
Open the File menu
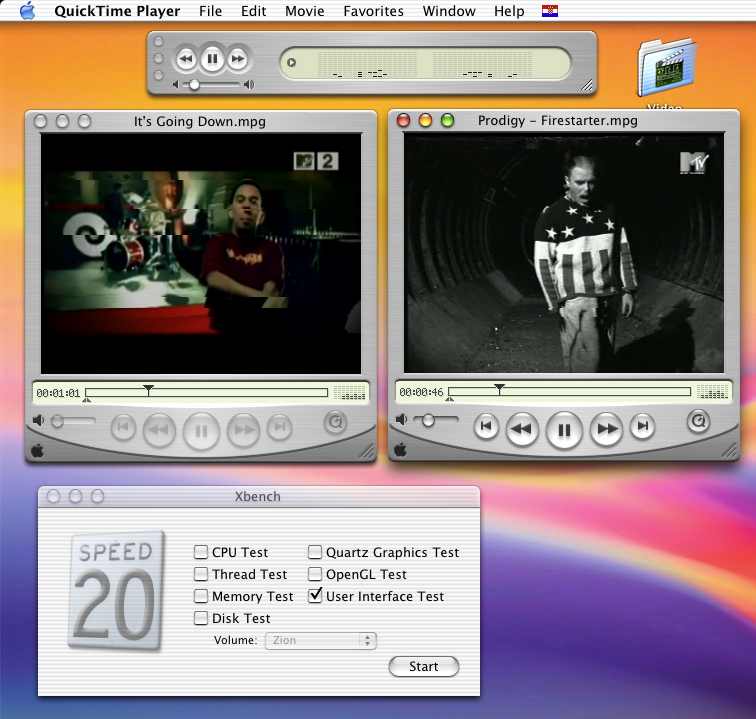[x=210, y=11]
